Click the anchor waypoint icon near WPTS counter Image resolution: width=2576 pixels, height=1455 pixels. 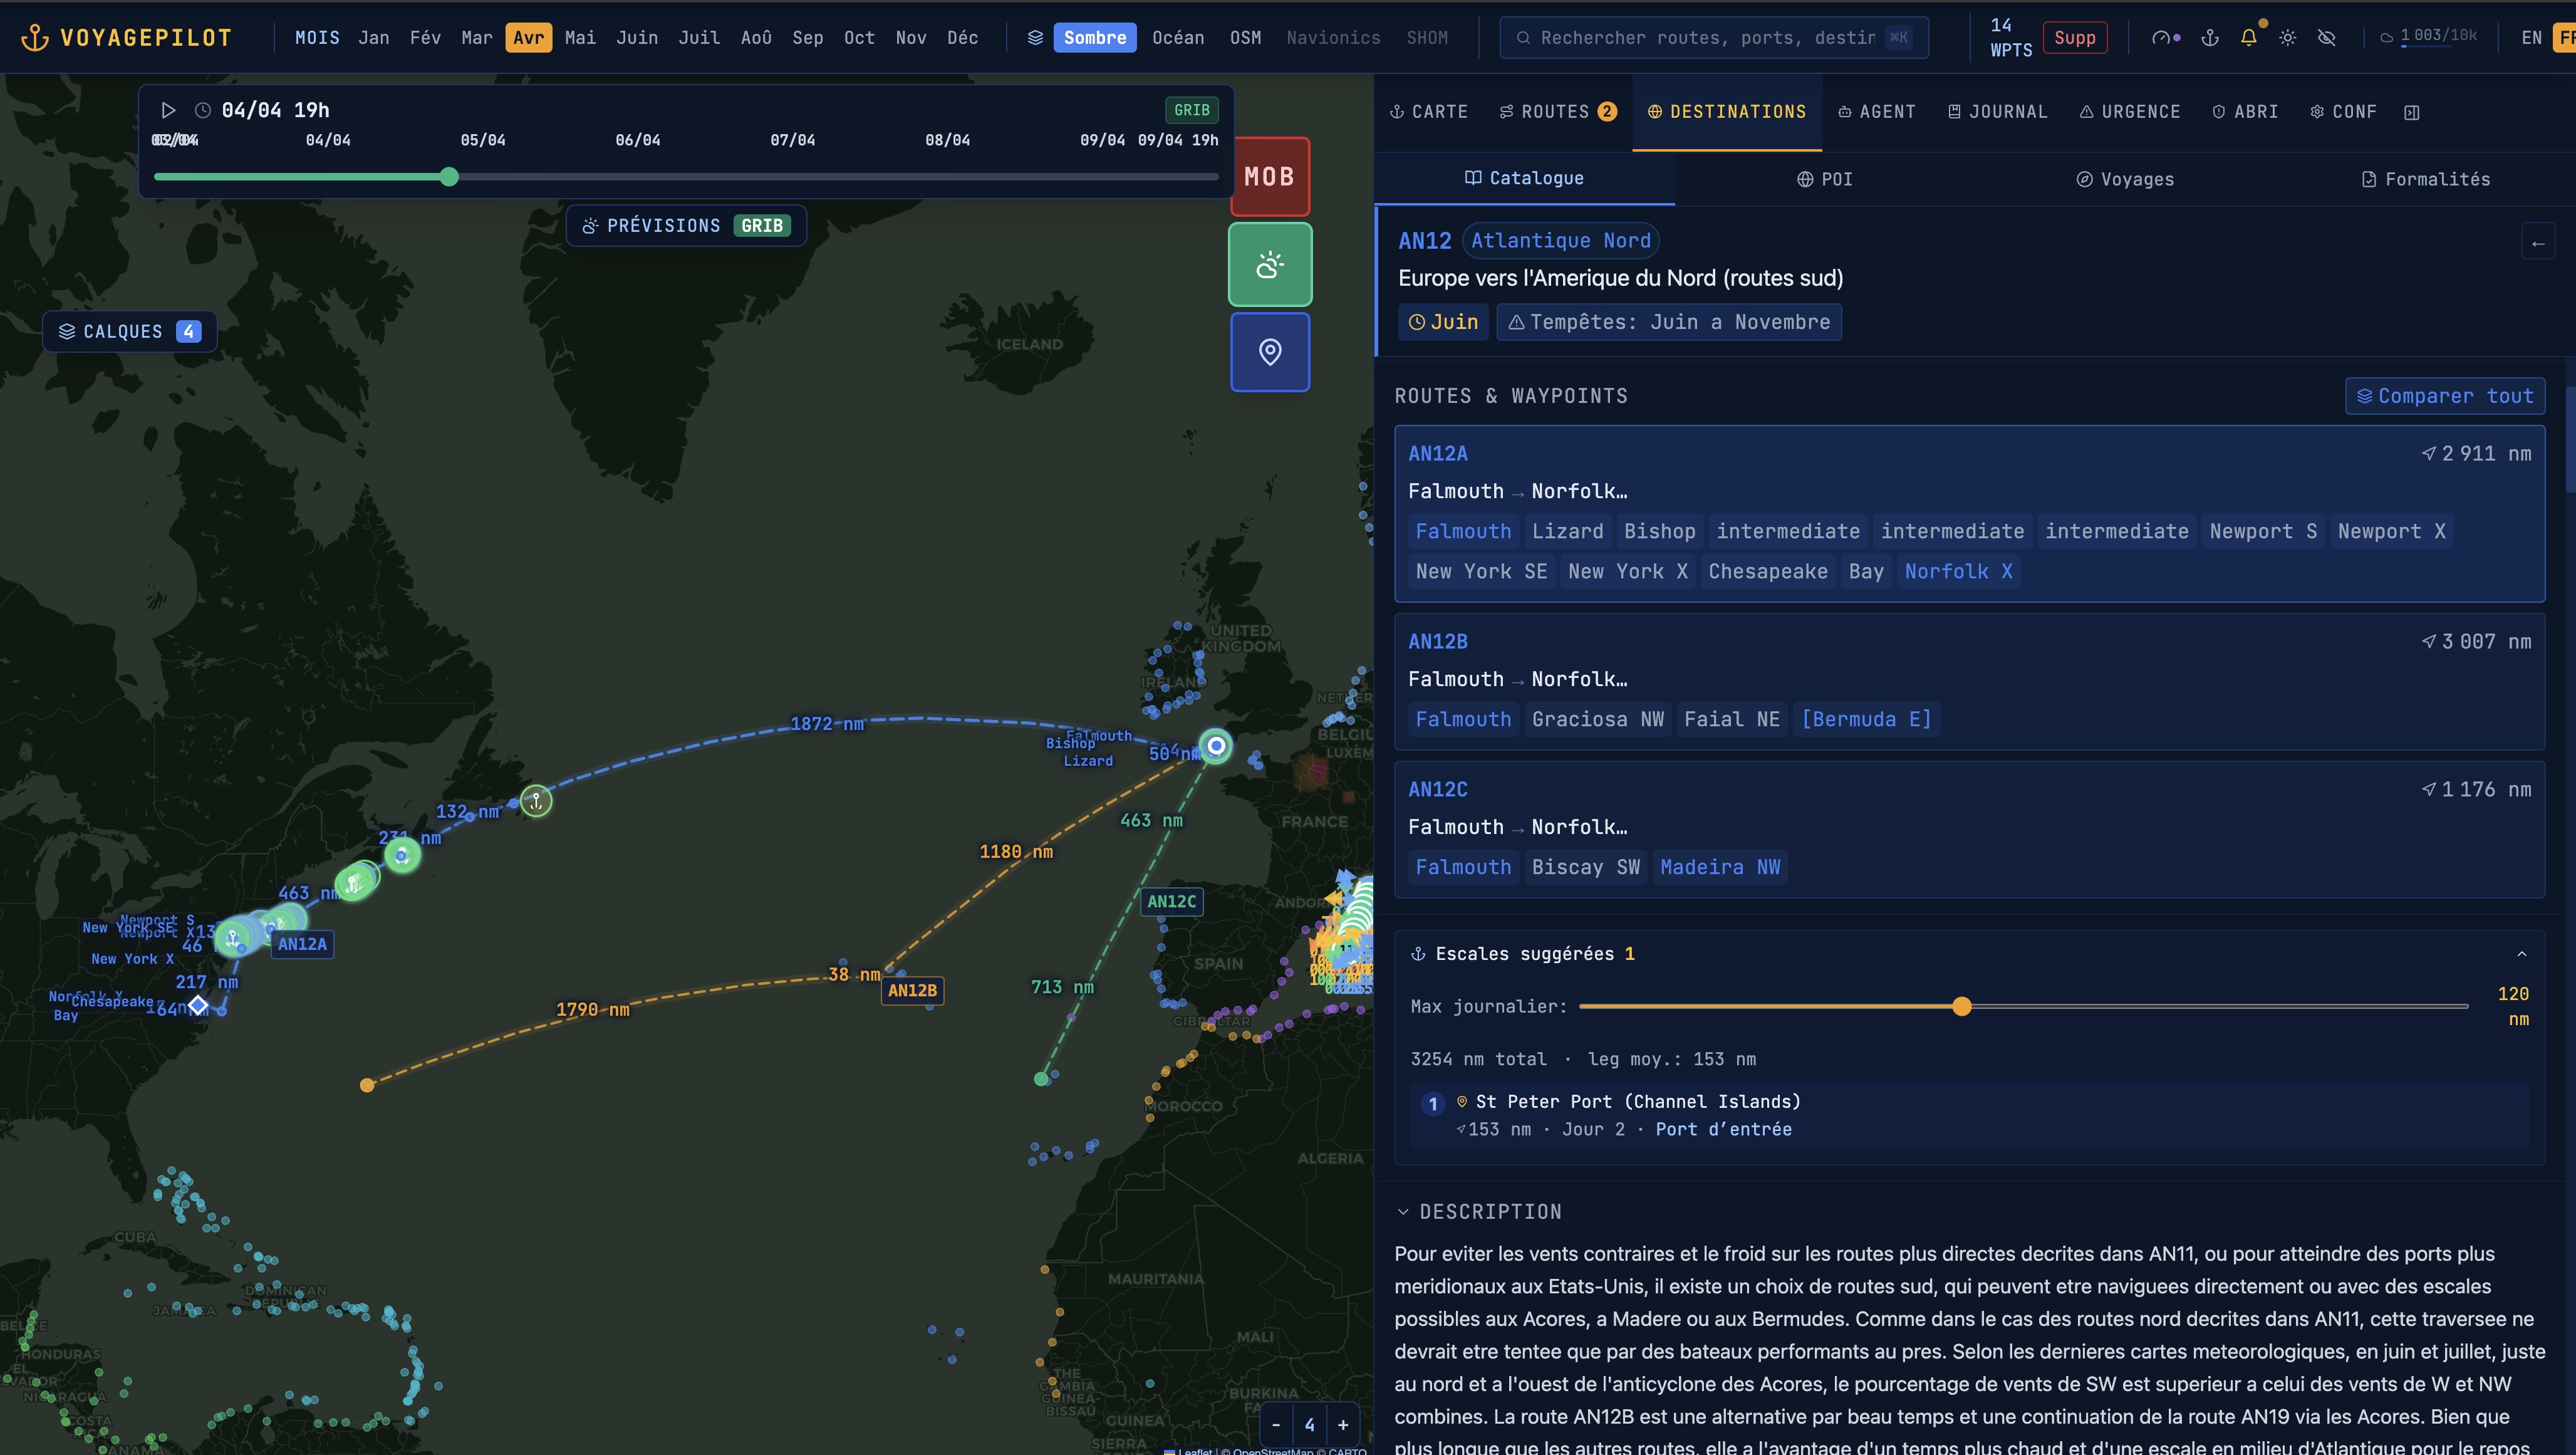click(x=2210, y=38)
